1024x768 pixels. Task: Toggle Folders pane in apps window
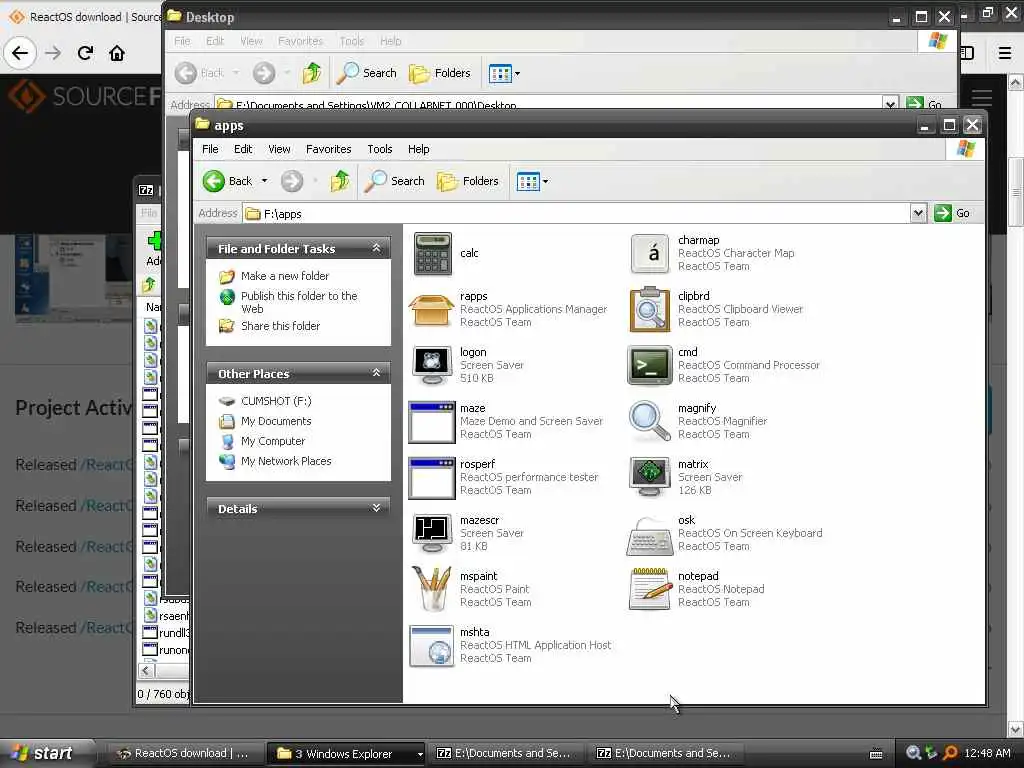click(468, 181)
